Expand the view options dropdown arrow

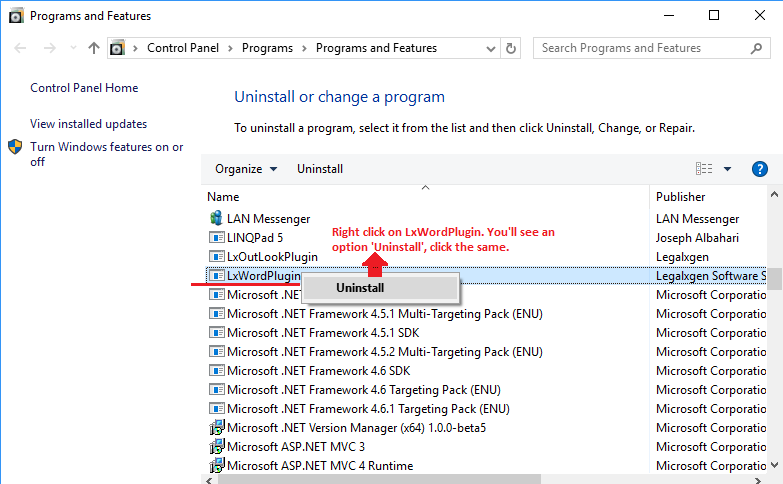click(727, 169)
